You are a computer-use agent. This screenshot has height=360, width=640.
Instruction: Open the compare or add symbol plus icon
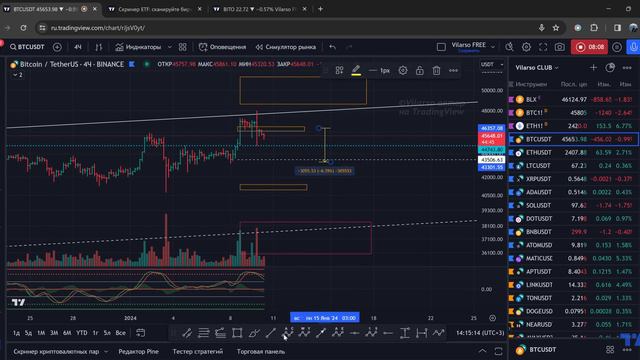[57, 47]
